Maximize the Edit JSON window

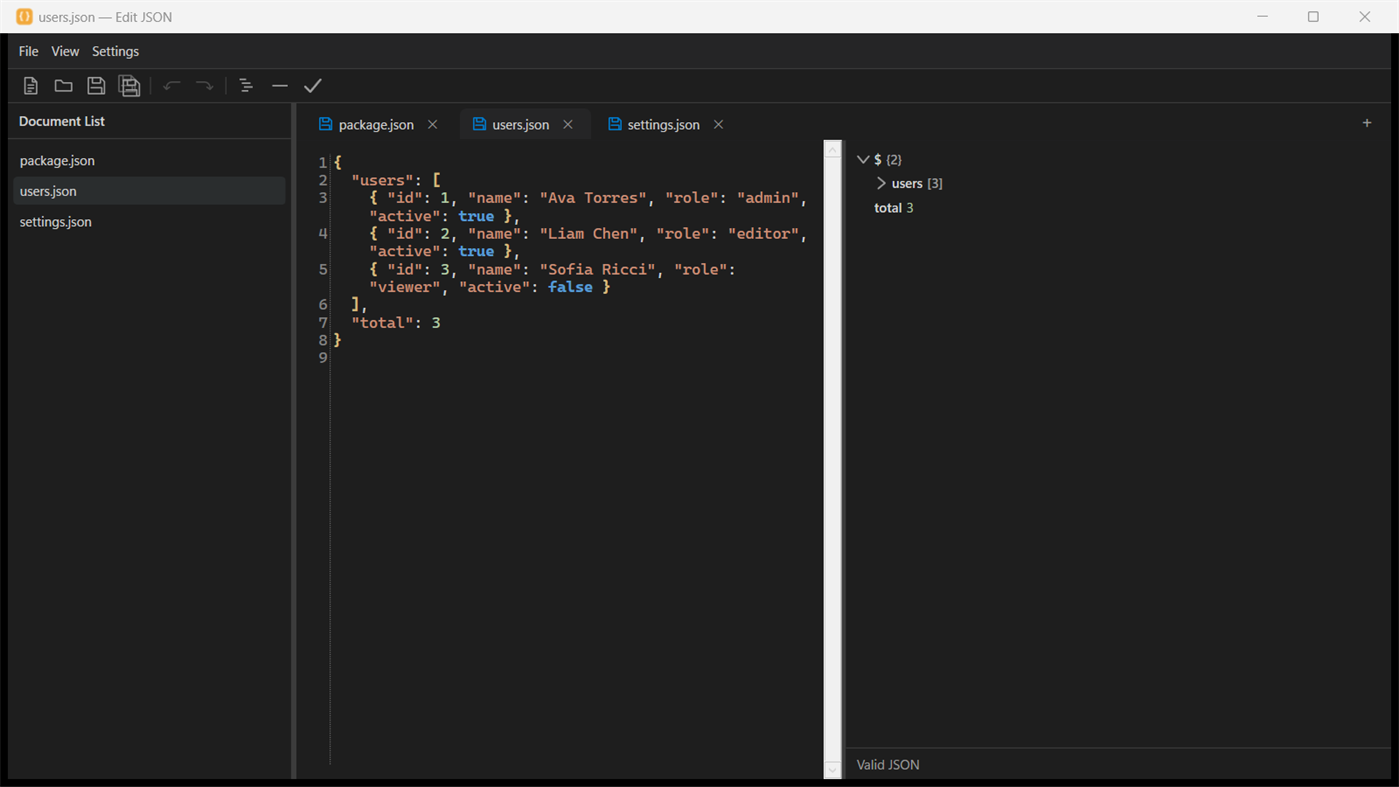coord(1313,17)
